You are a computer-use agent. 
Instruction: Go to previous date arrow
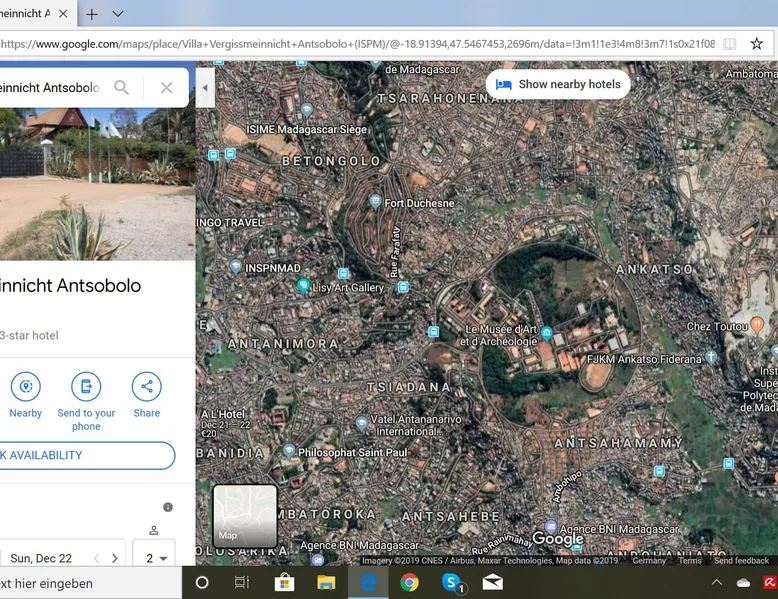tap(97, 558)
